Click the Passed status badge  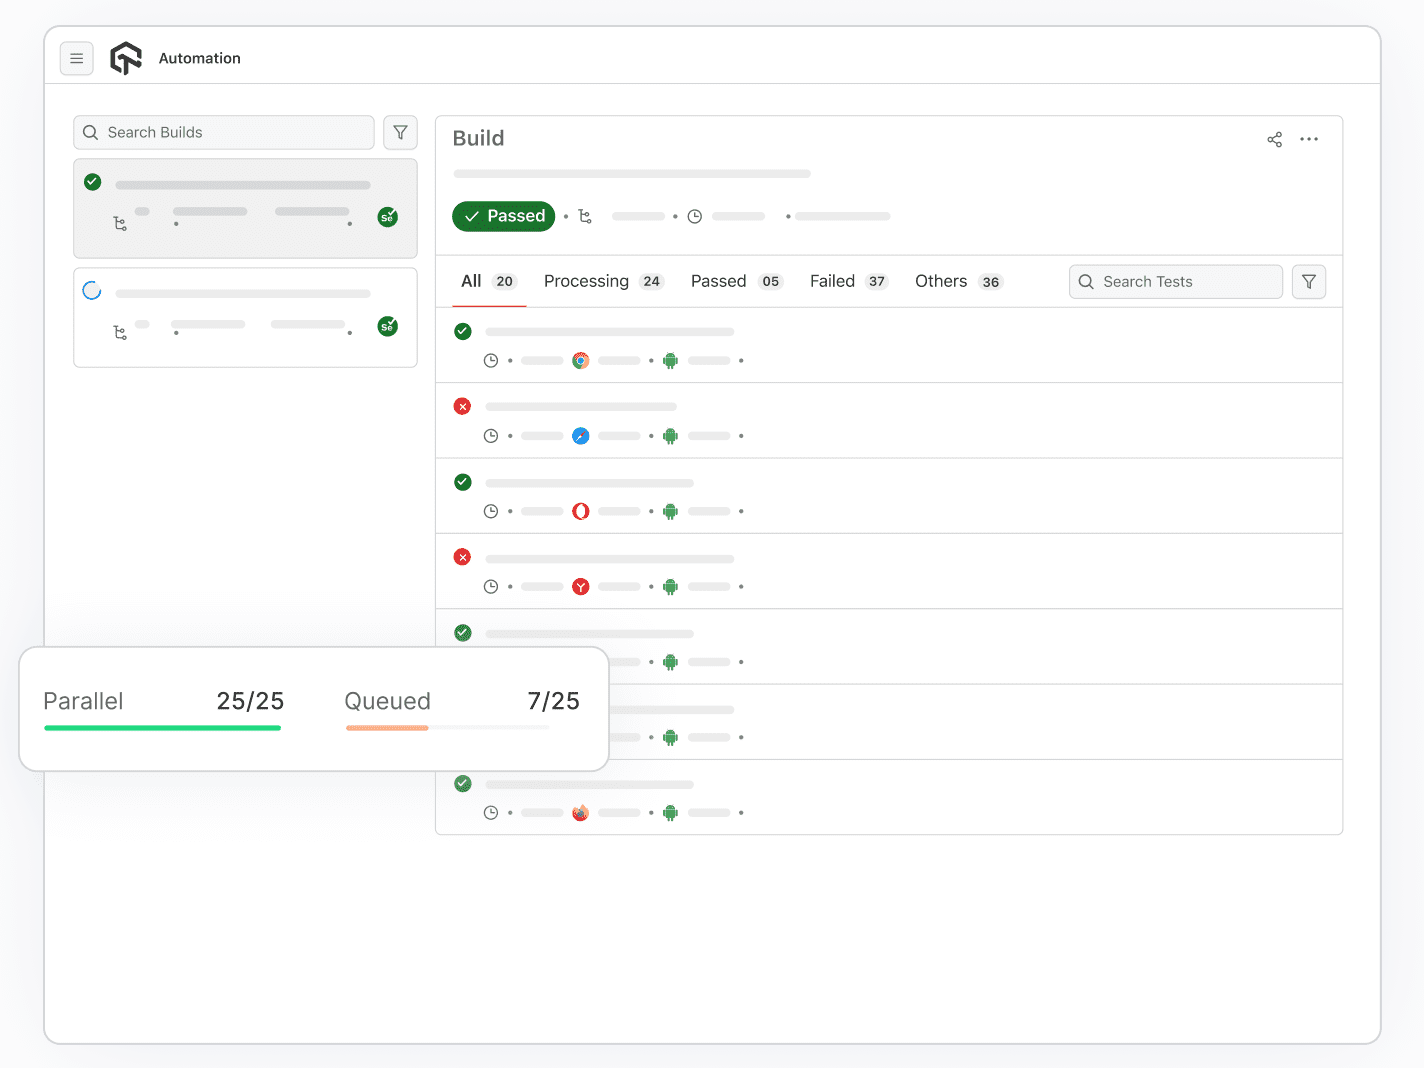click(503, 216)
